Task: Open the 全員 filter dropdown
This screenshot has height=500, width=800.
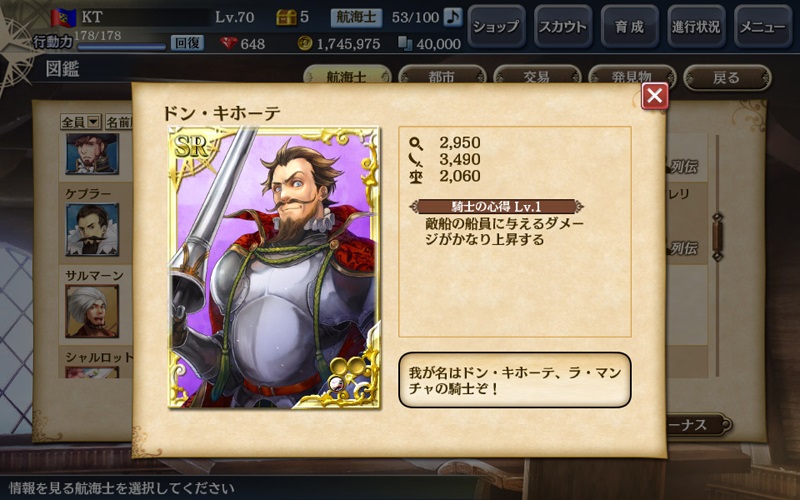Action: (x=81, y=121)
